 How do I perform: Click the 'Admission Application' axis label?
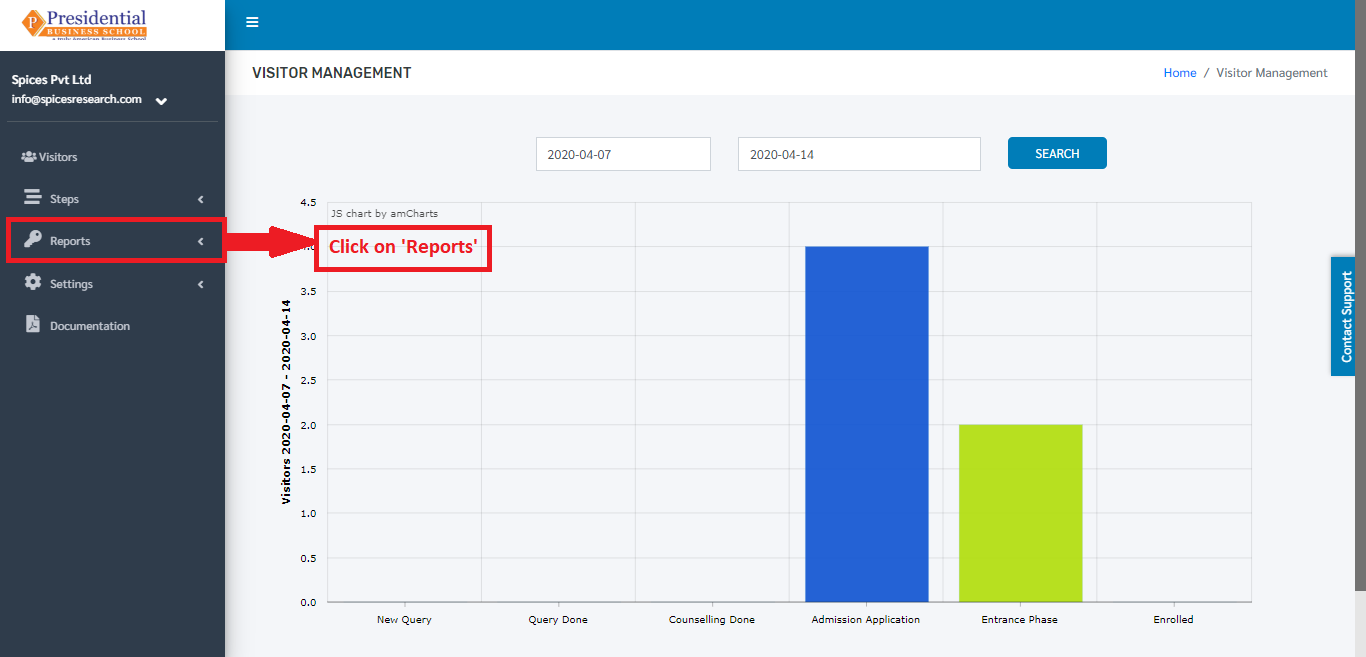[866, 619]
